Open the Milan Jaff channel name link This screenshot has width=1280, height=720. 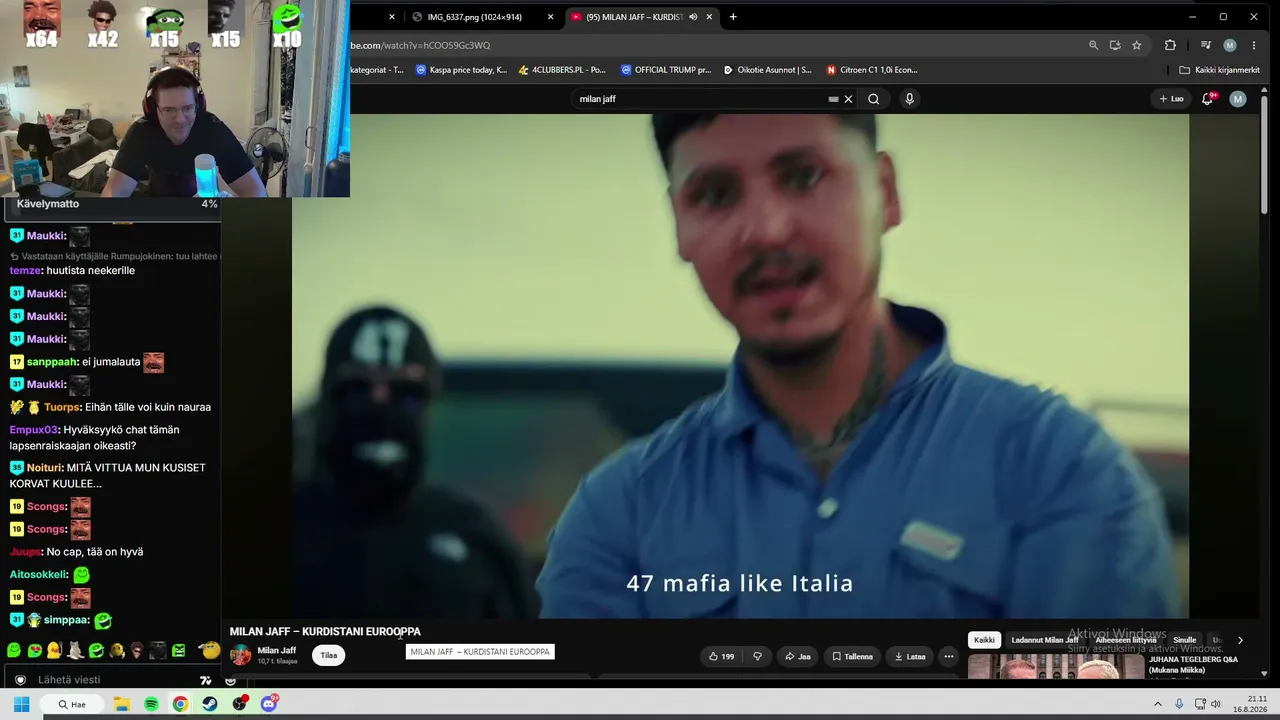click(x=277, y=650)
